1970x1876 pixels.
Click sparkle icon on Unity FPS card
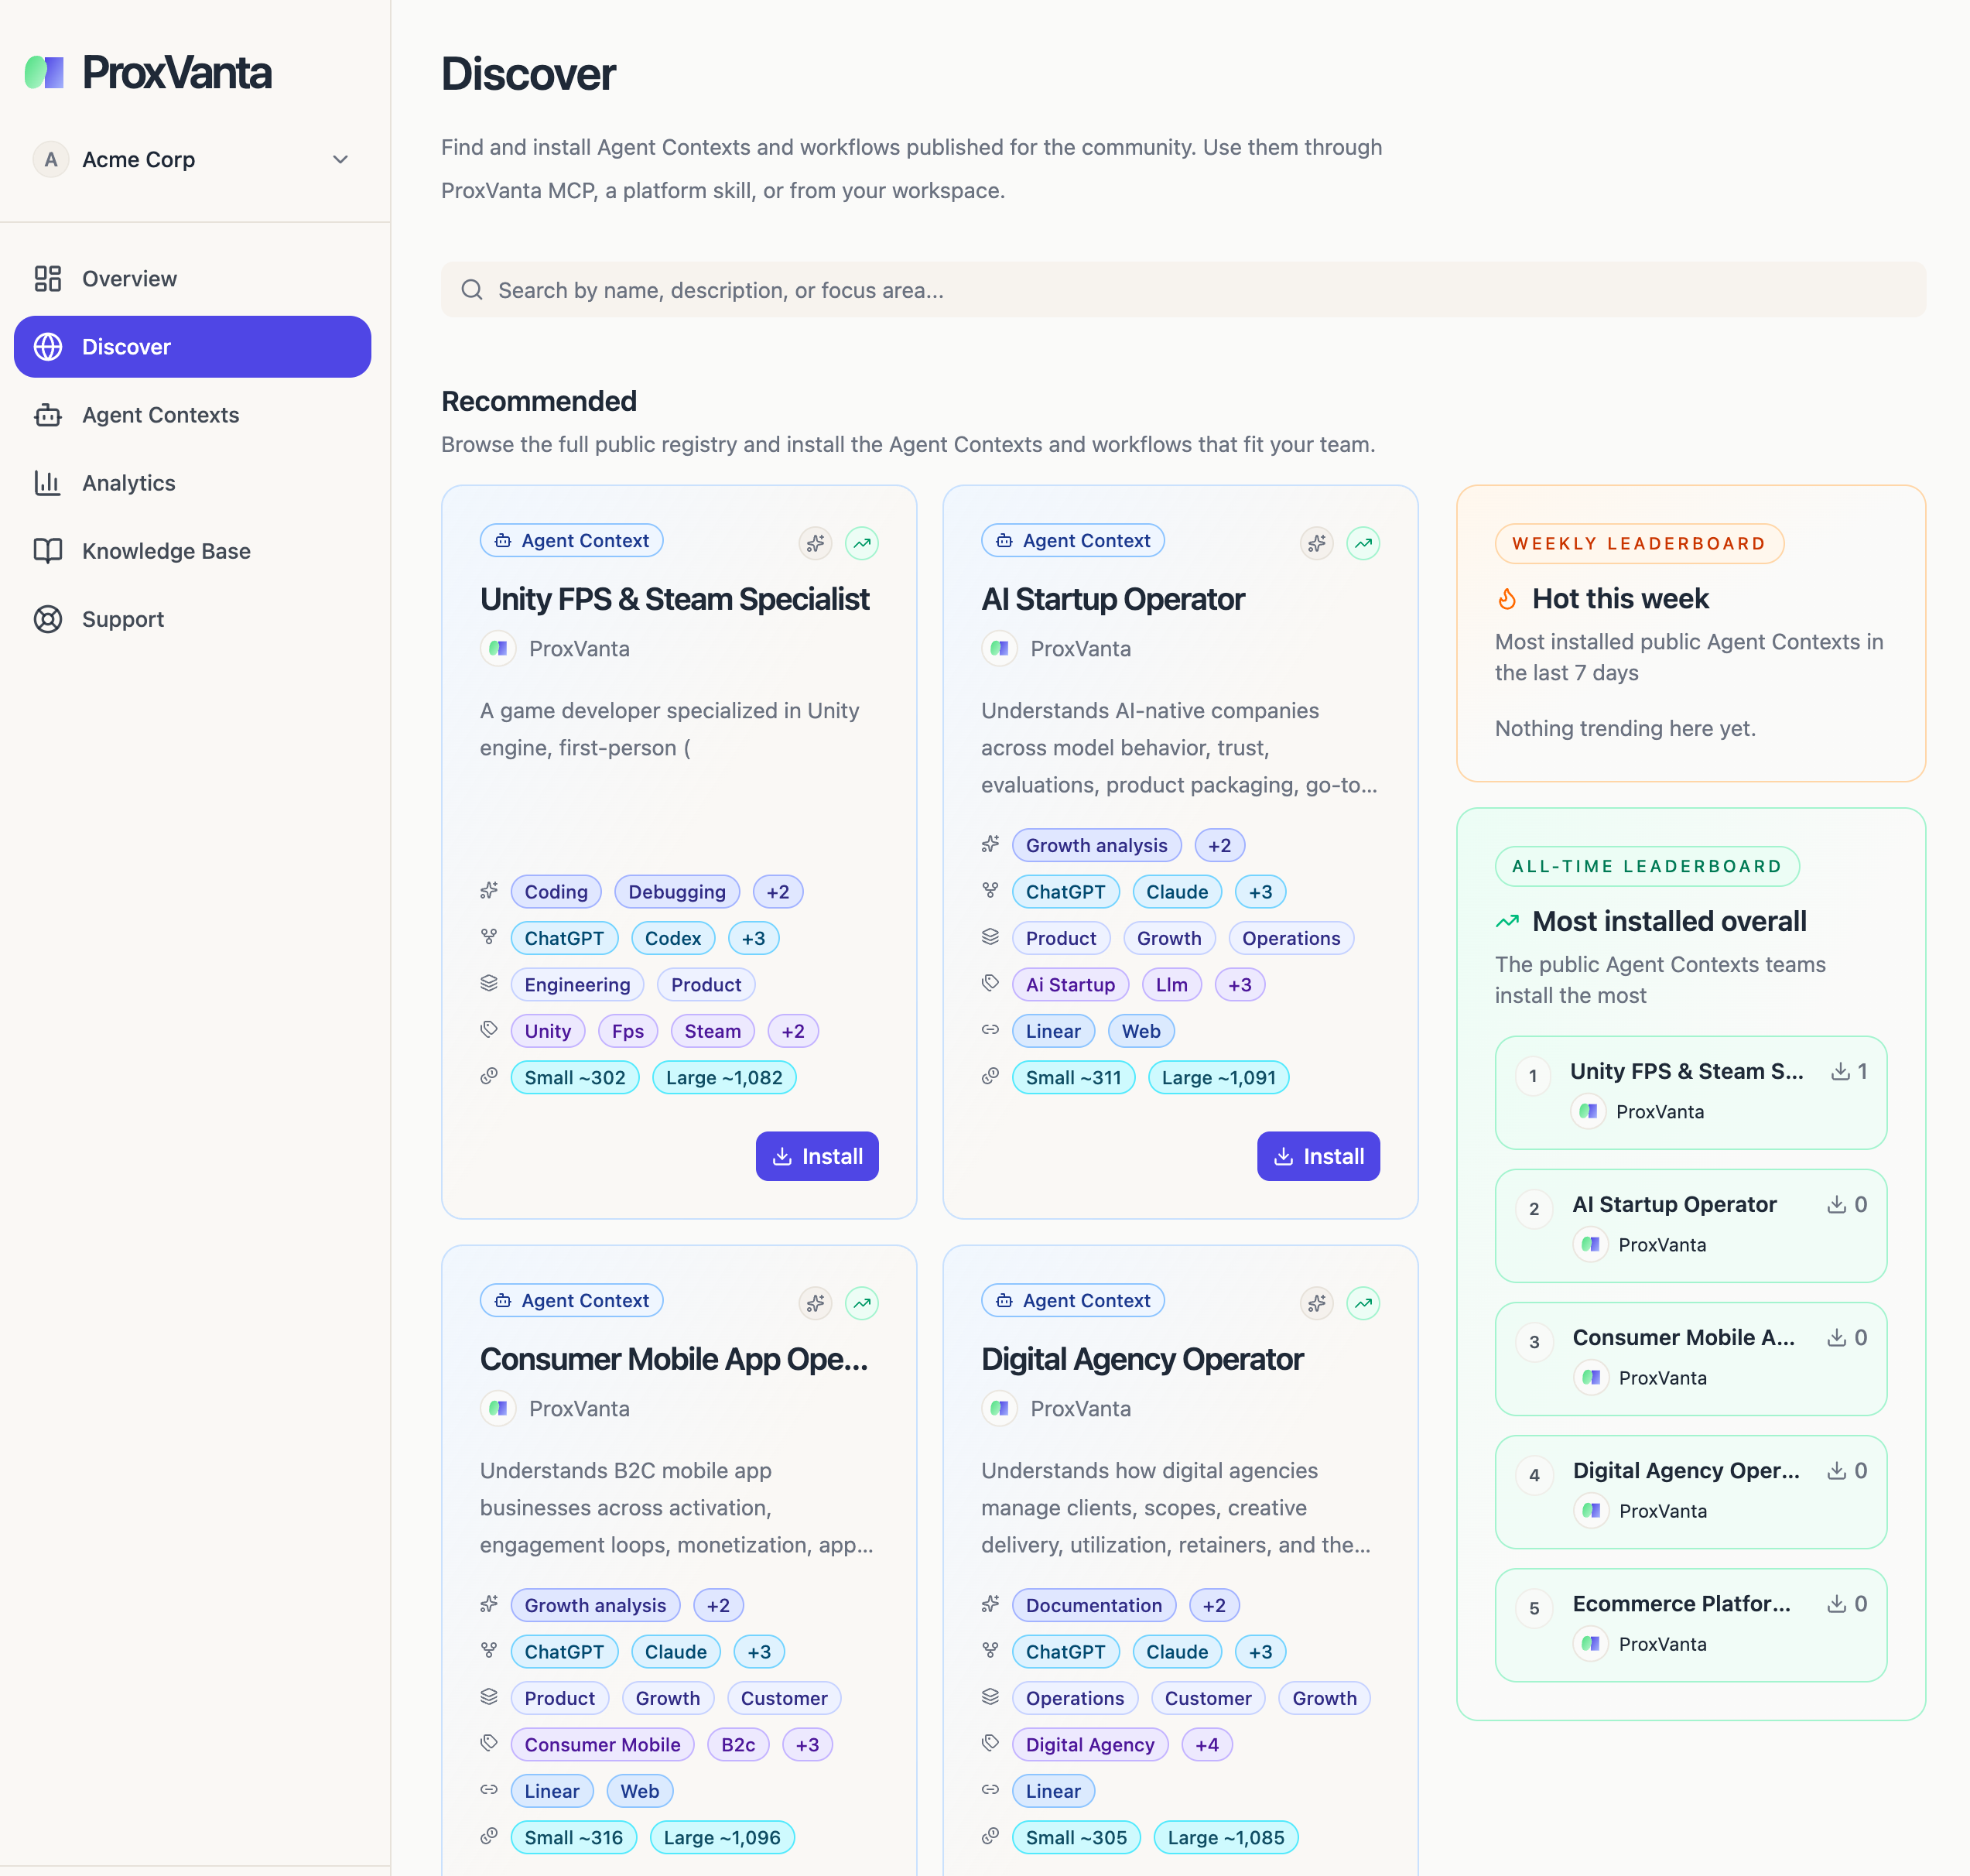[816, 543]
